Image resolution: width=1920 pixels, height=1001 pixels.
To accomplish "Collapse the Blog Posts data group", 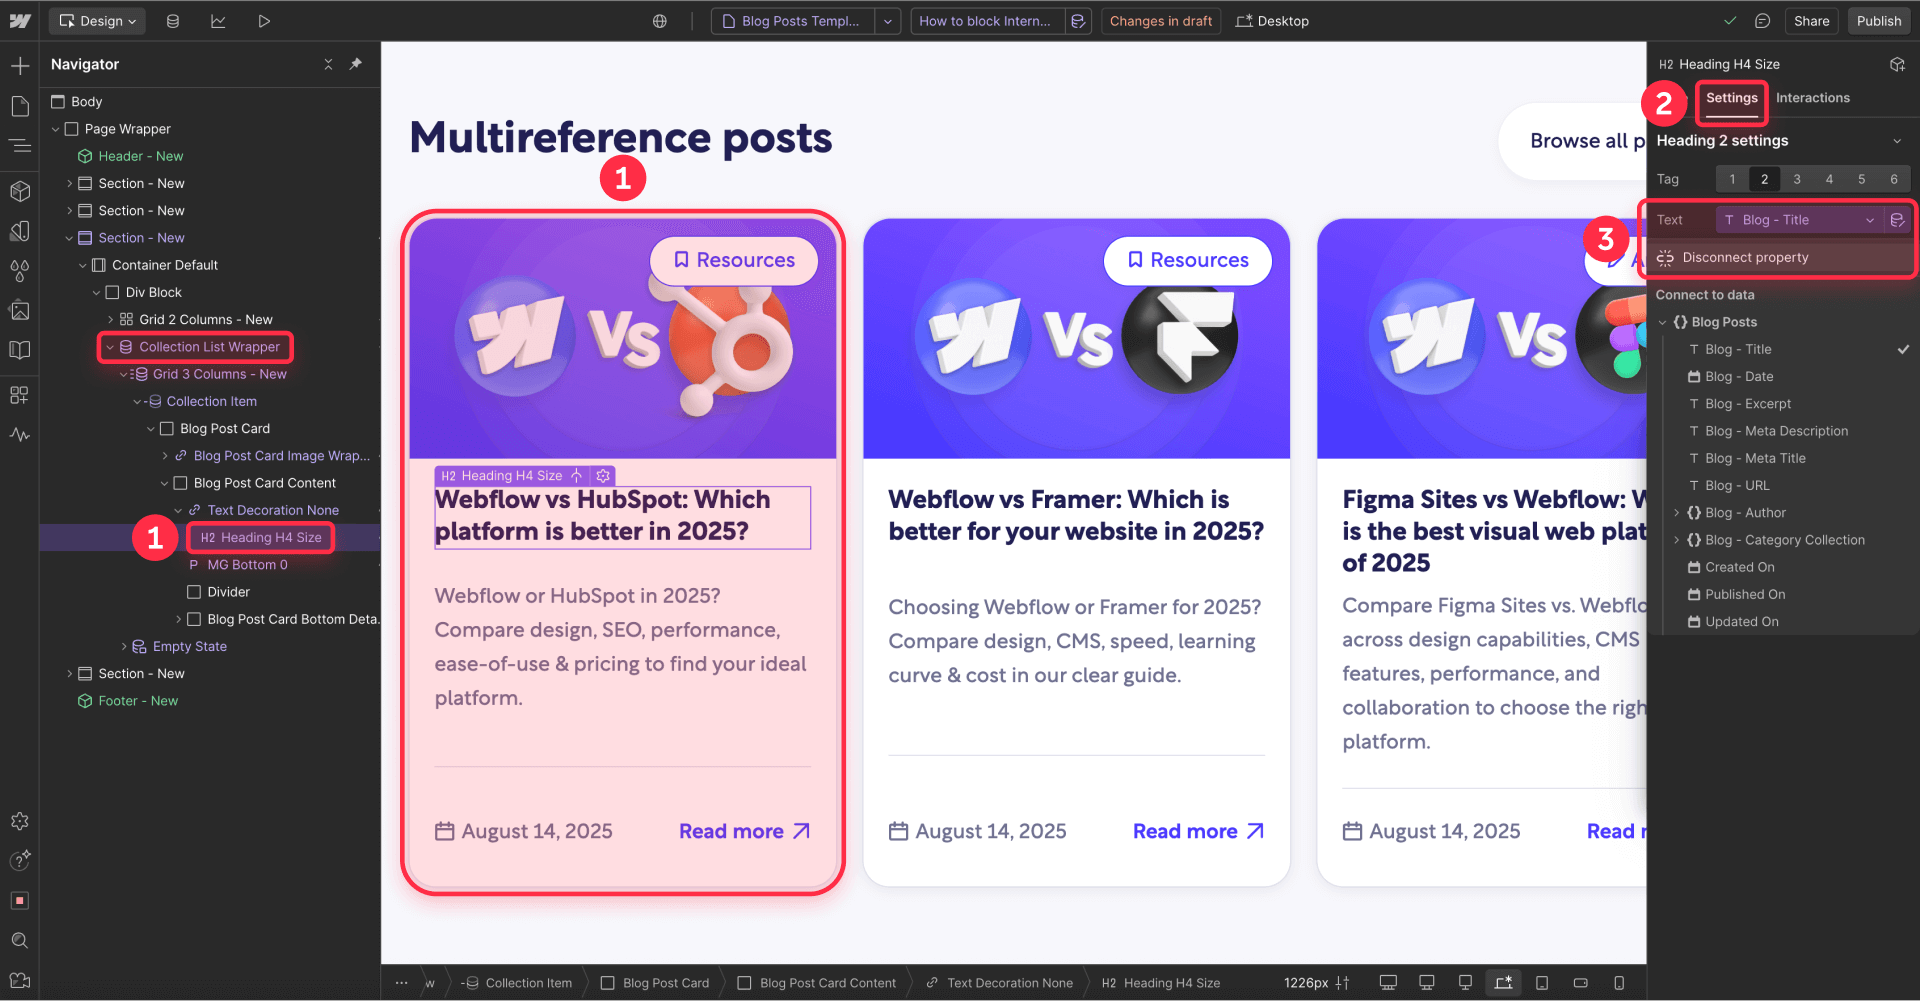I will point(1662,322).
